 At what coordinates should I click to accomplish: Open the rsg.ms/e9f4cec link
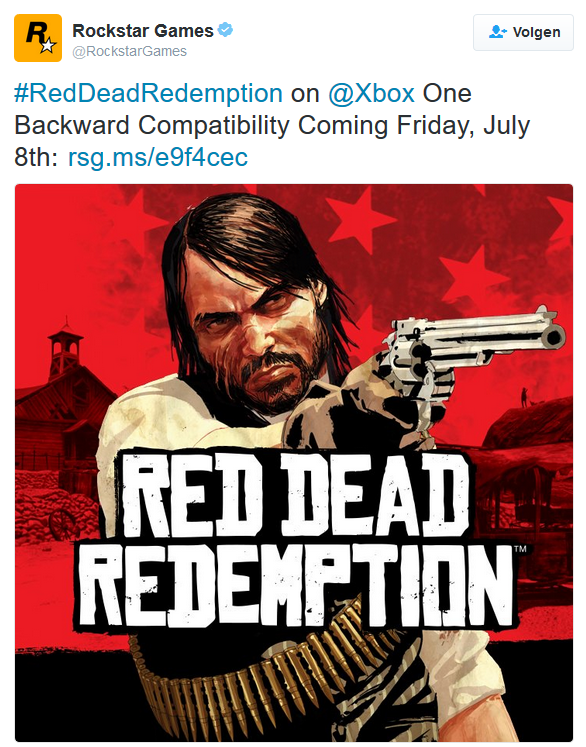tap(158, 157)
